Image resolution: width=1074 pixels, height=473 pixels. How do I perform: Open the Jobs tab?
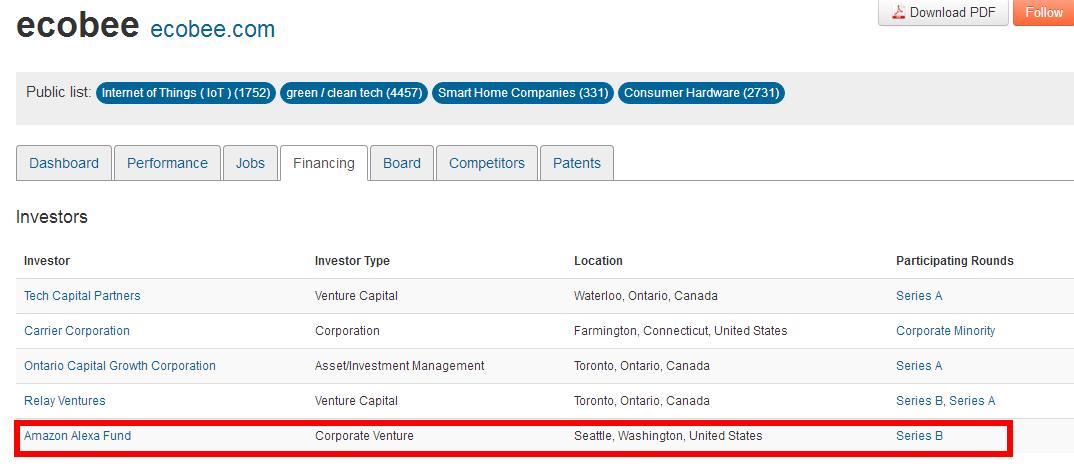point(250,163)
